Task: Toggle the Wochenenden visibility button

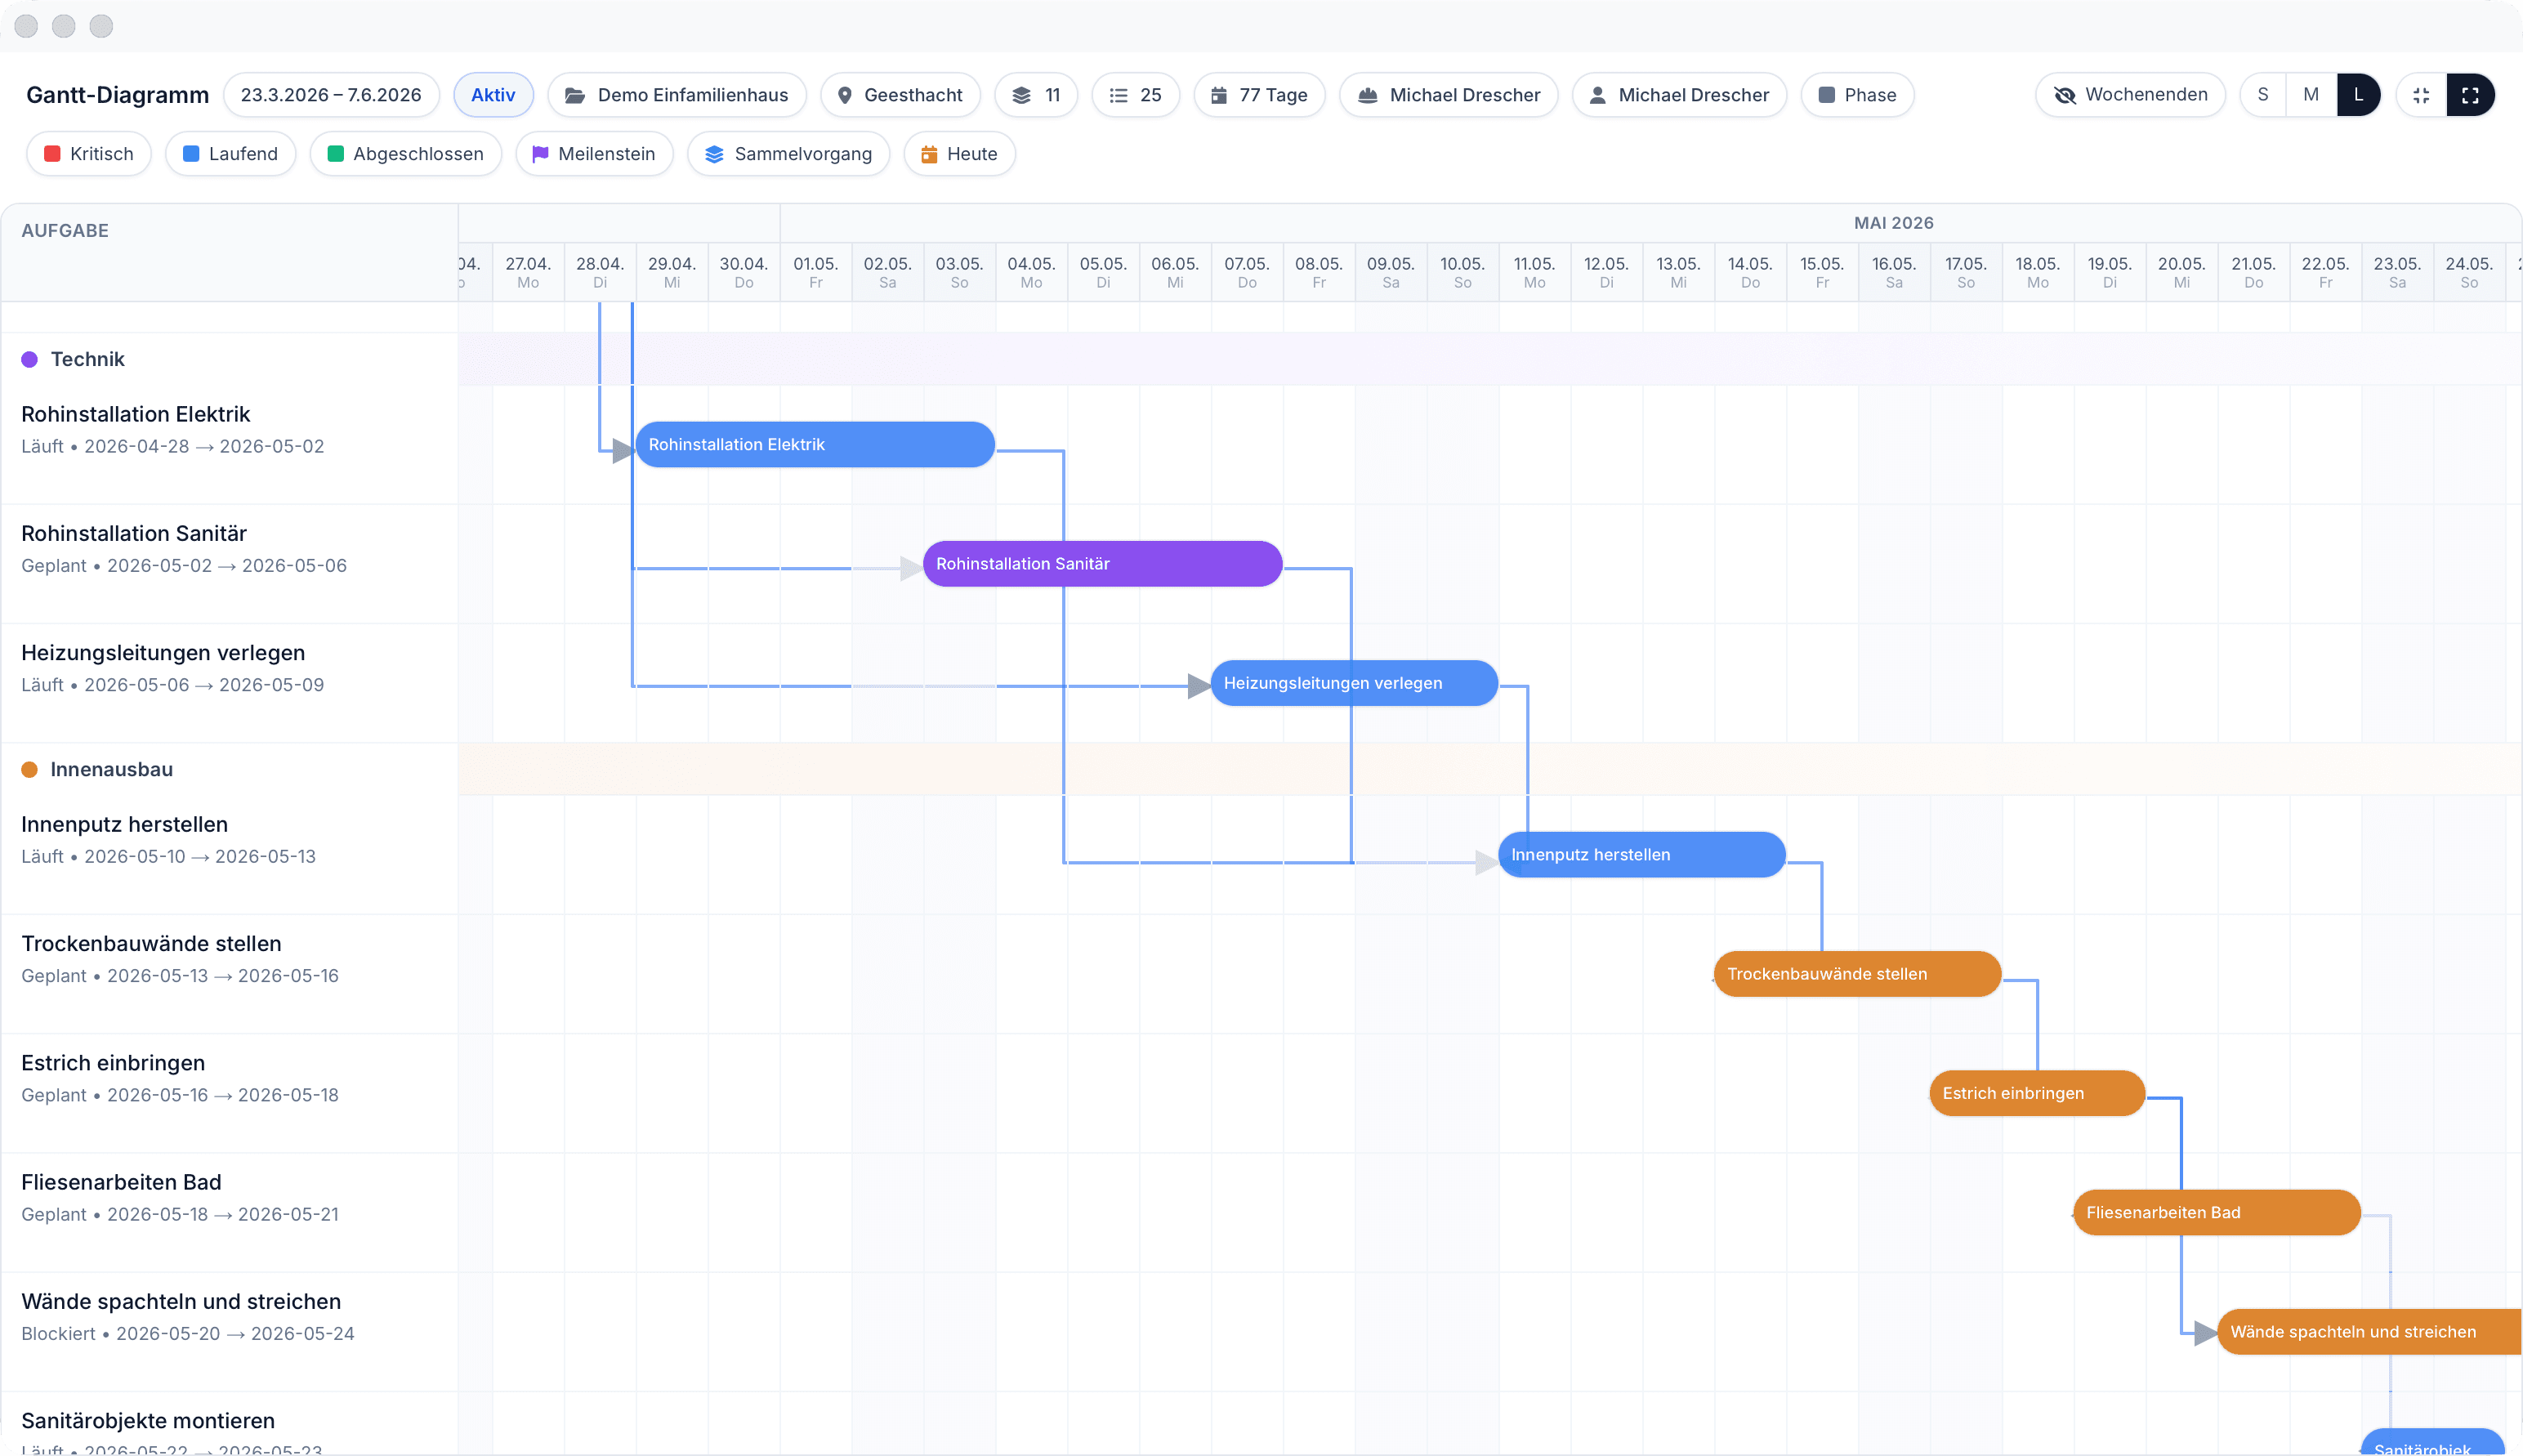Action: click(x=2130, y=95)
